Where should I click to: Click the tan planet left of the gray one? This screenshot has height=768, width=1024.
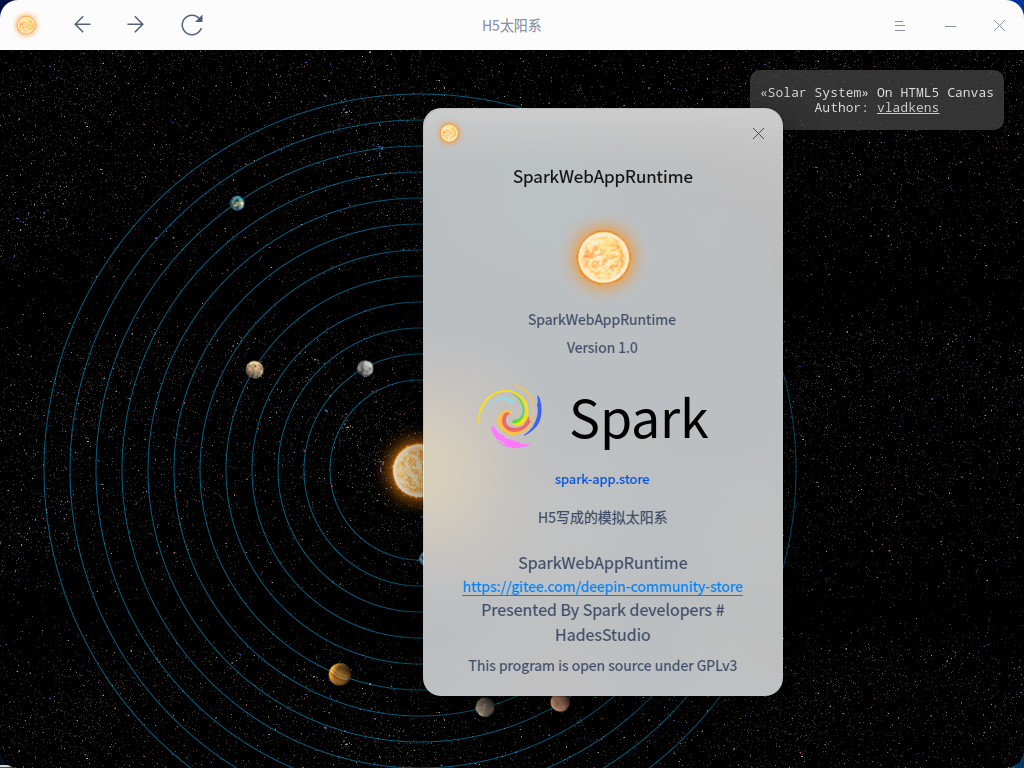255,369
